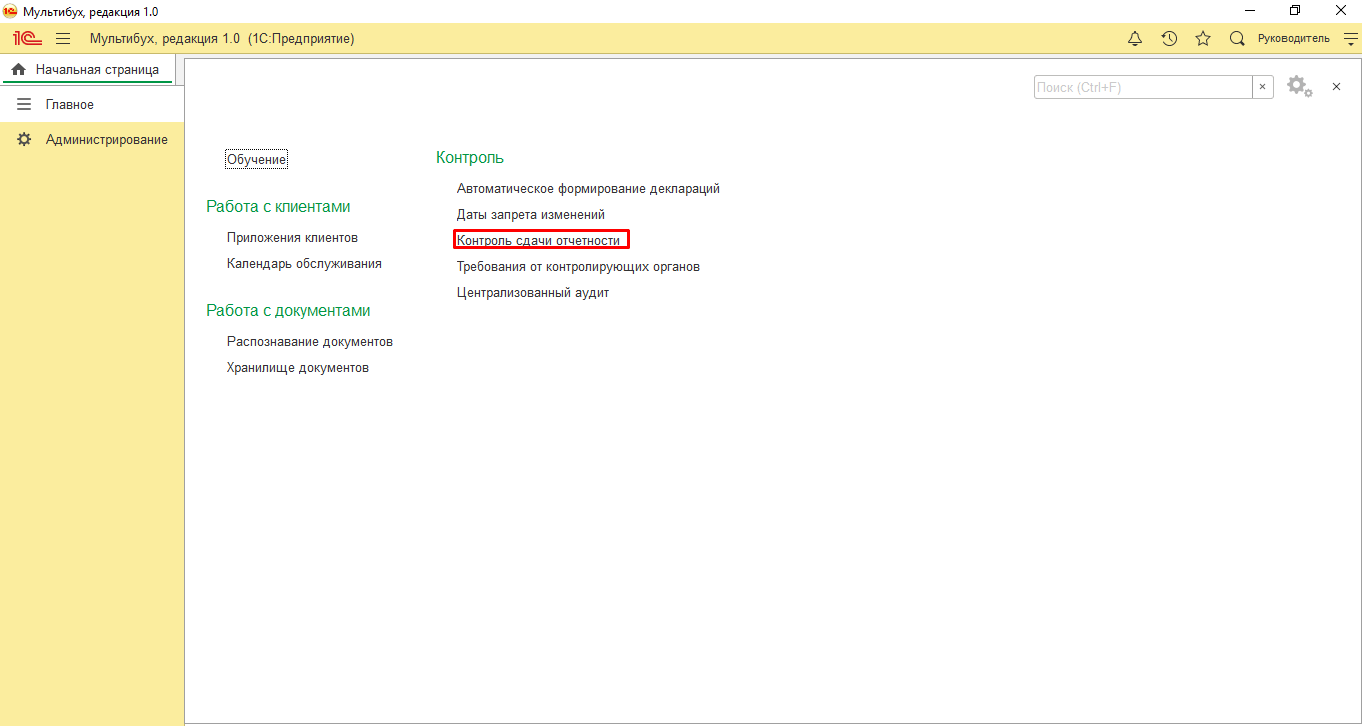The height and width of the screenshot is (726, 1362).
Task: Focus the Поиск (Ctrl+F) field
Action: click(1143, 87)
